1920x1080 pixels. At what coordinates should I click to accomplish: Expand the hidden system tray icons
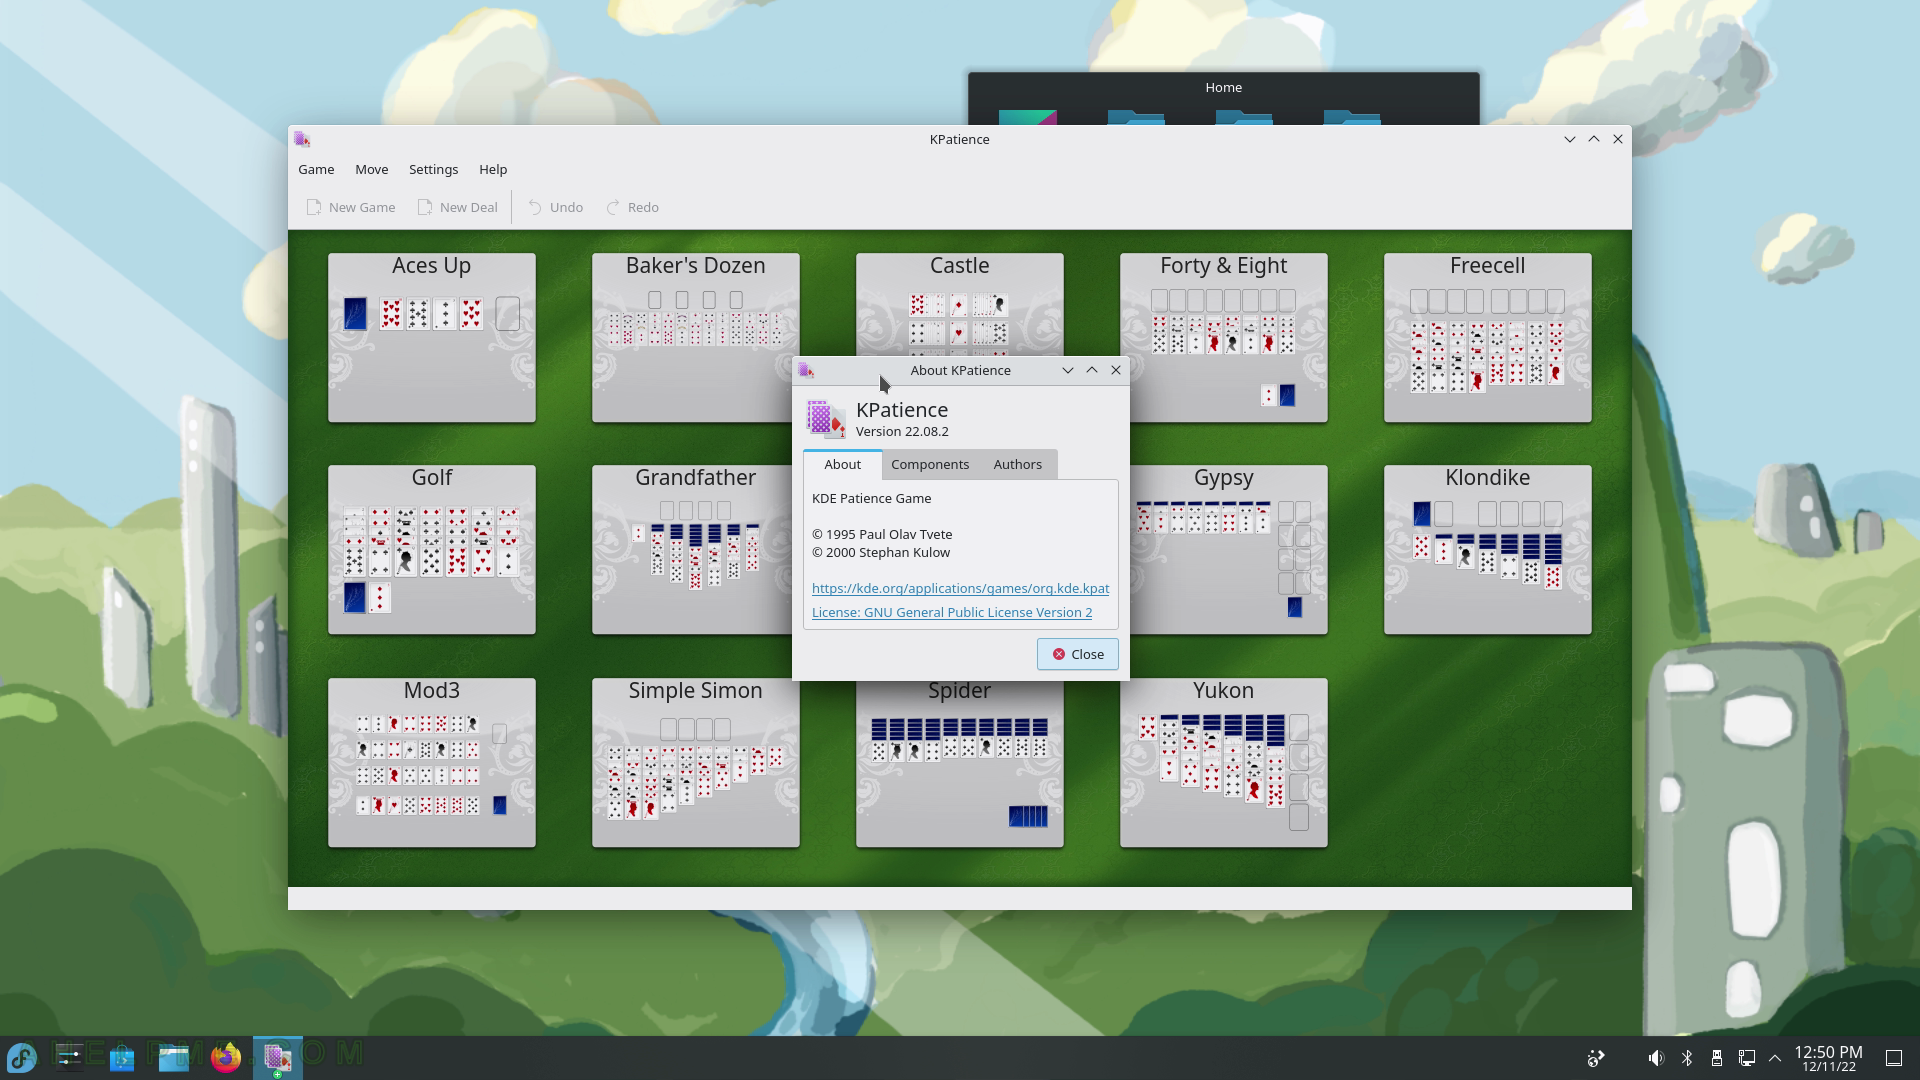[x=1775, y=1058]
